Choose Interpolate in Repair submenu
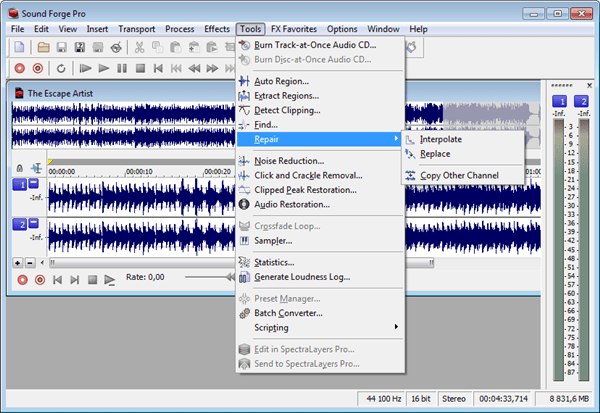600x413 pixels. [441, 139]
